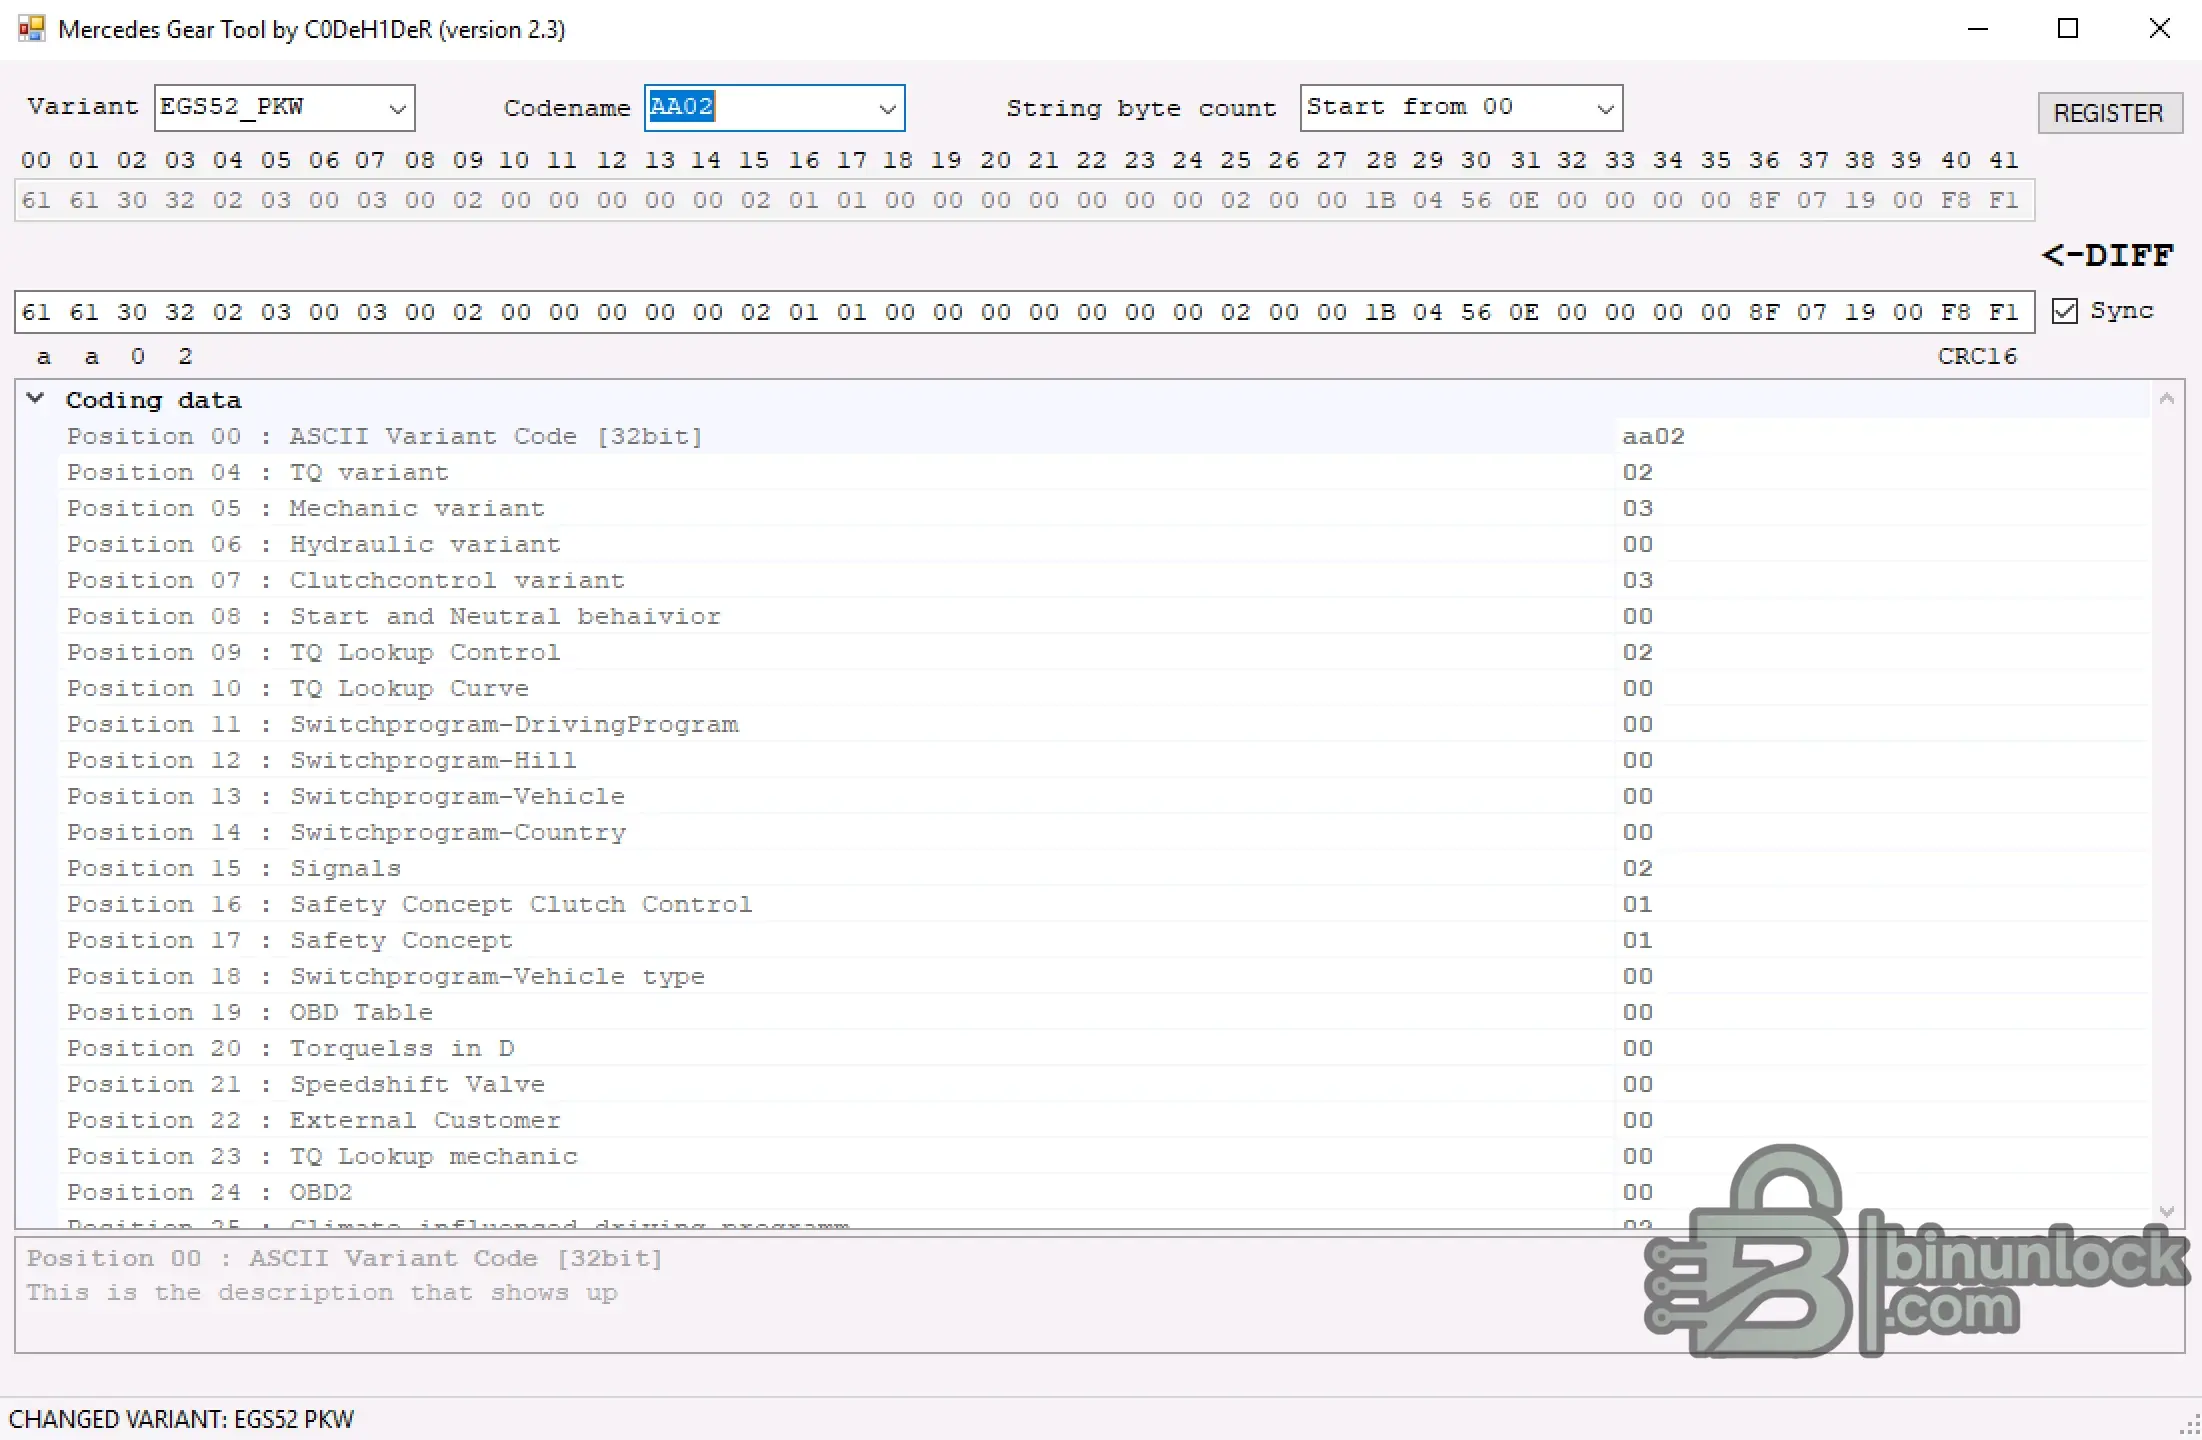Select Position 07 Clutchcontrol variant row
This screenshot has width=2202, height=1440.
1104,580
